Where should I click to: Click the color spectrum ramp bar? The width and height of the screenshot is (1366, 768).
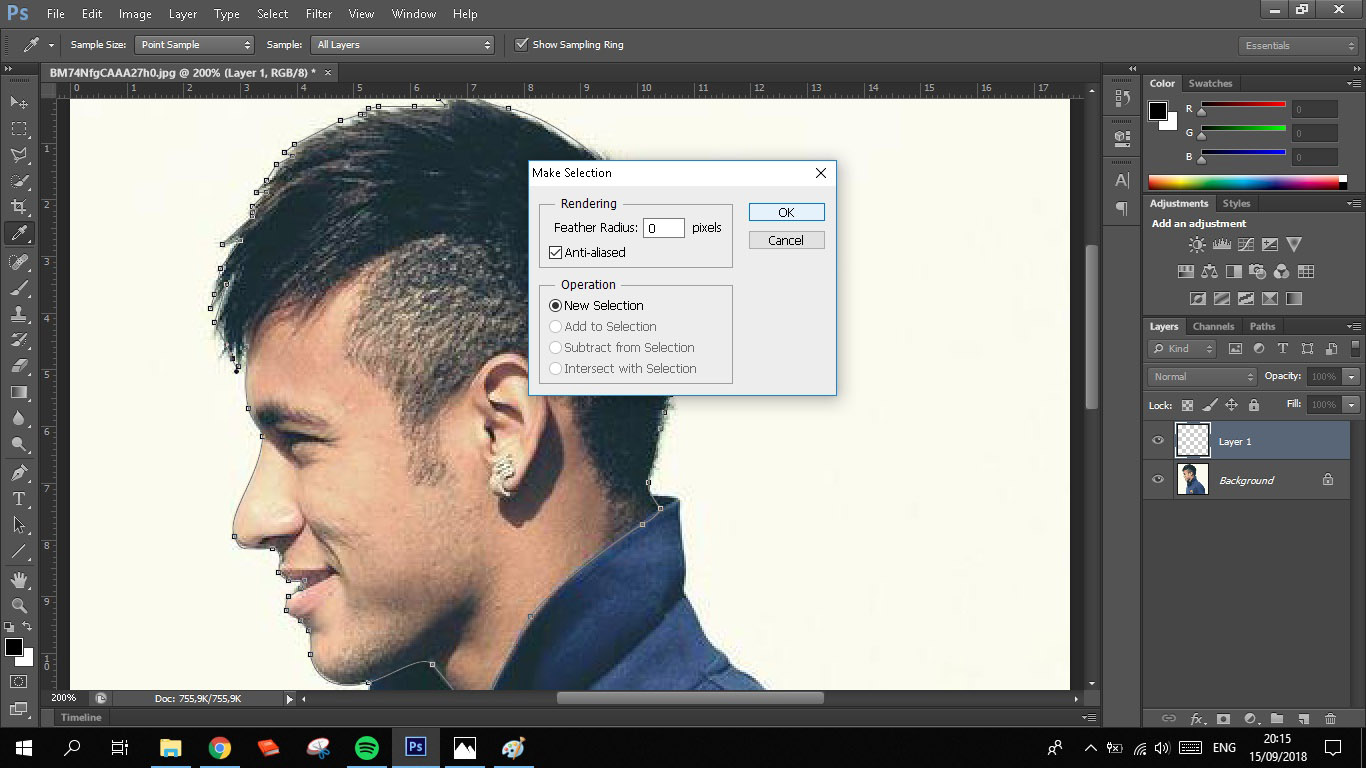point(1243,182)
